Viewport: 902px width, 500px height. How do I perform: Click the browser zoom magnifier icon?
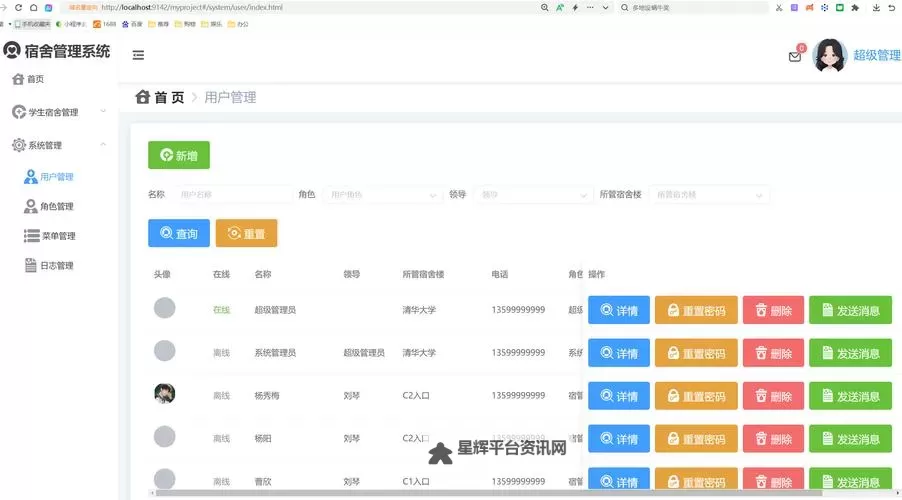(544, 7)
